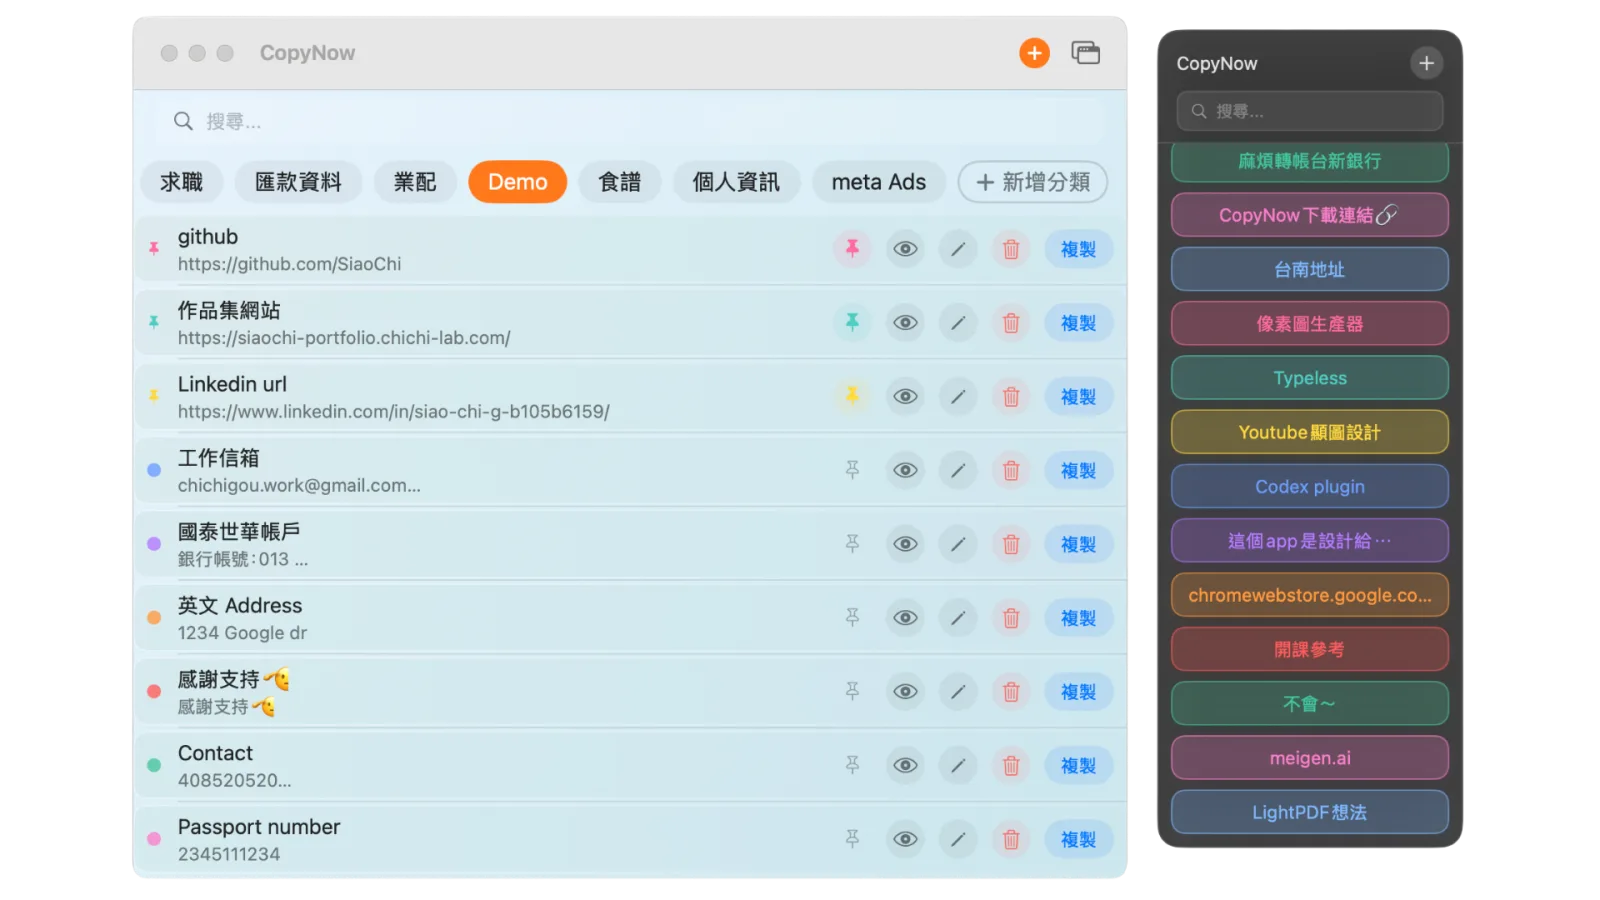1600x900 pixels.
Task: Edit the 工作信箱 entry
Action: 958,470
